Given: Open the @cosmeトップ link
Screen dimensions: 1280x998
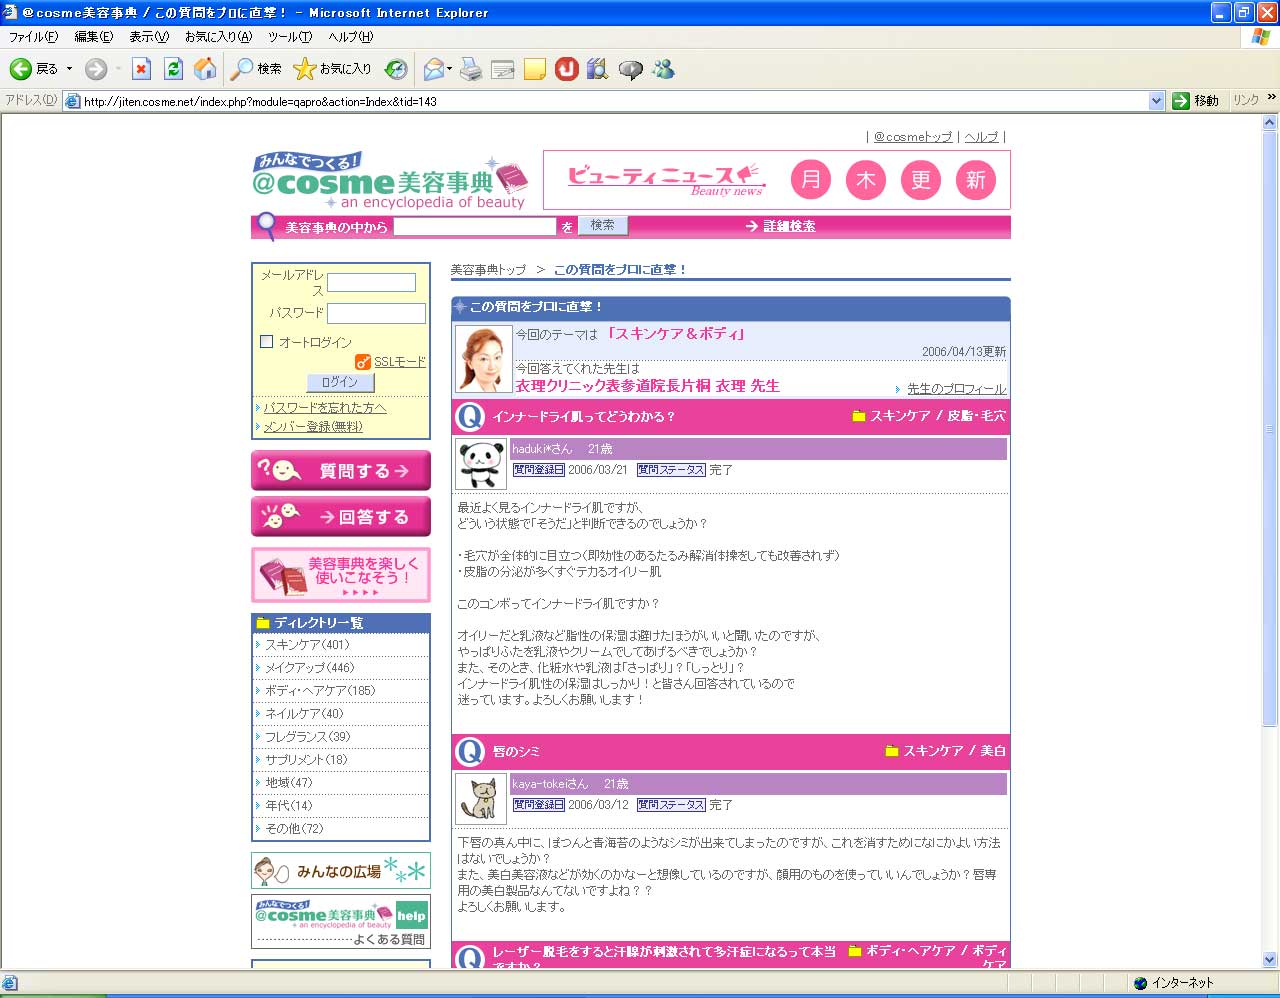Looking at the screenshot, I should pyautogui.click(x=913, y=137).
